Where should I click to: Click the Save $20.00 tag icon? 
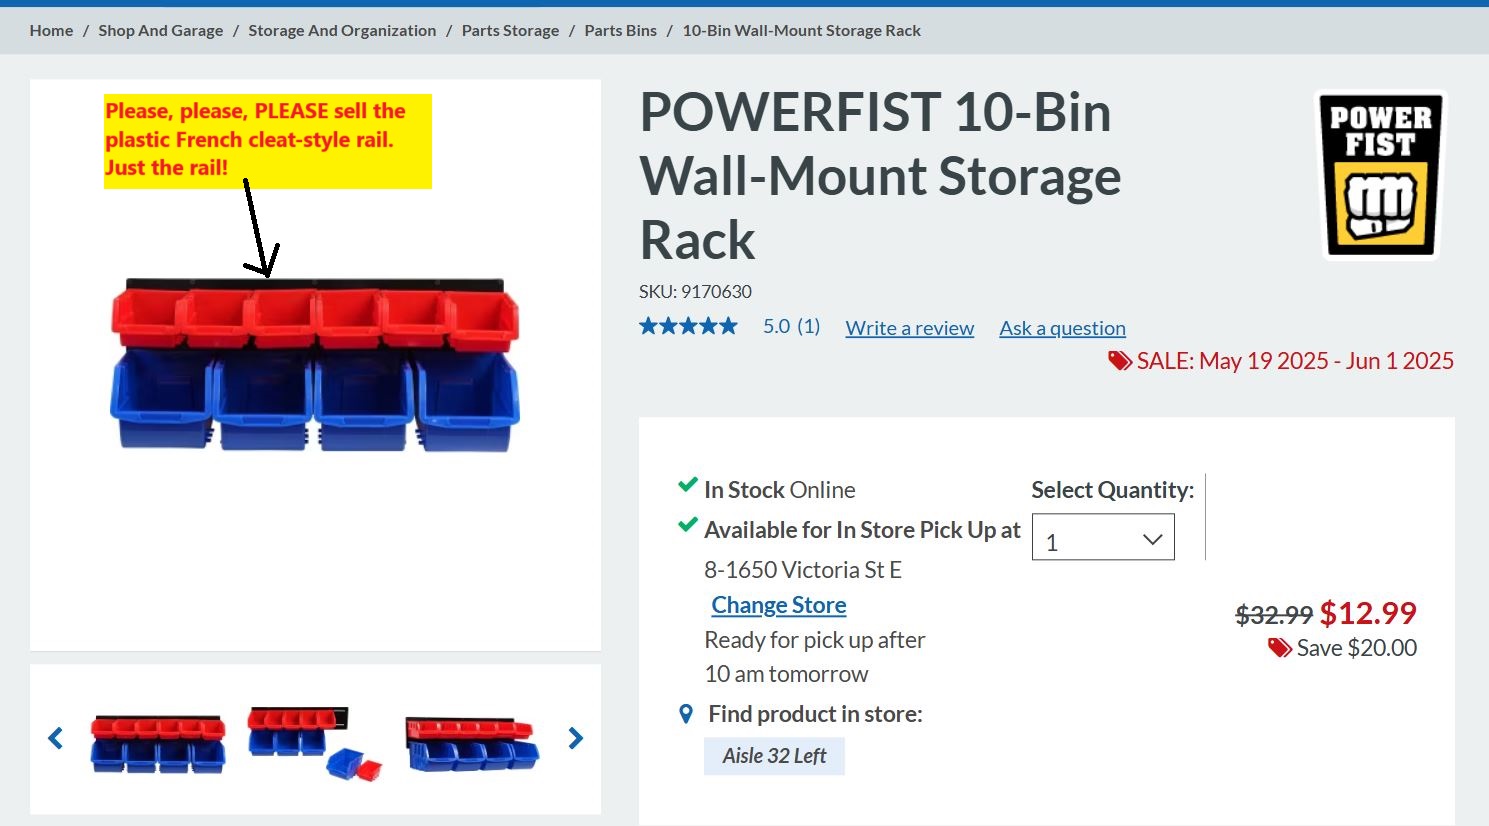(1279, 648)
